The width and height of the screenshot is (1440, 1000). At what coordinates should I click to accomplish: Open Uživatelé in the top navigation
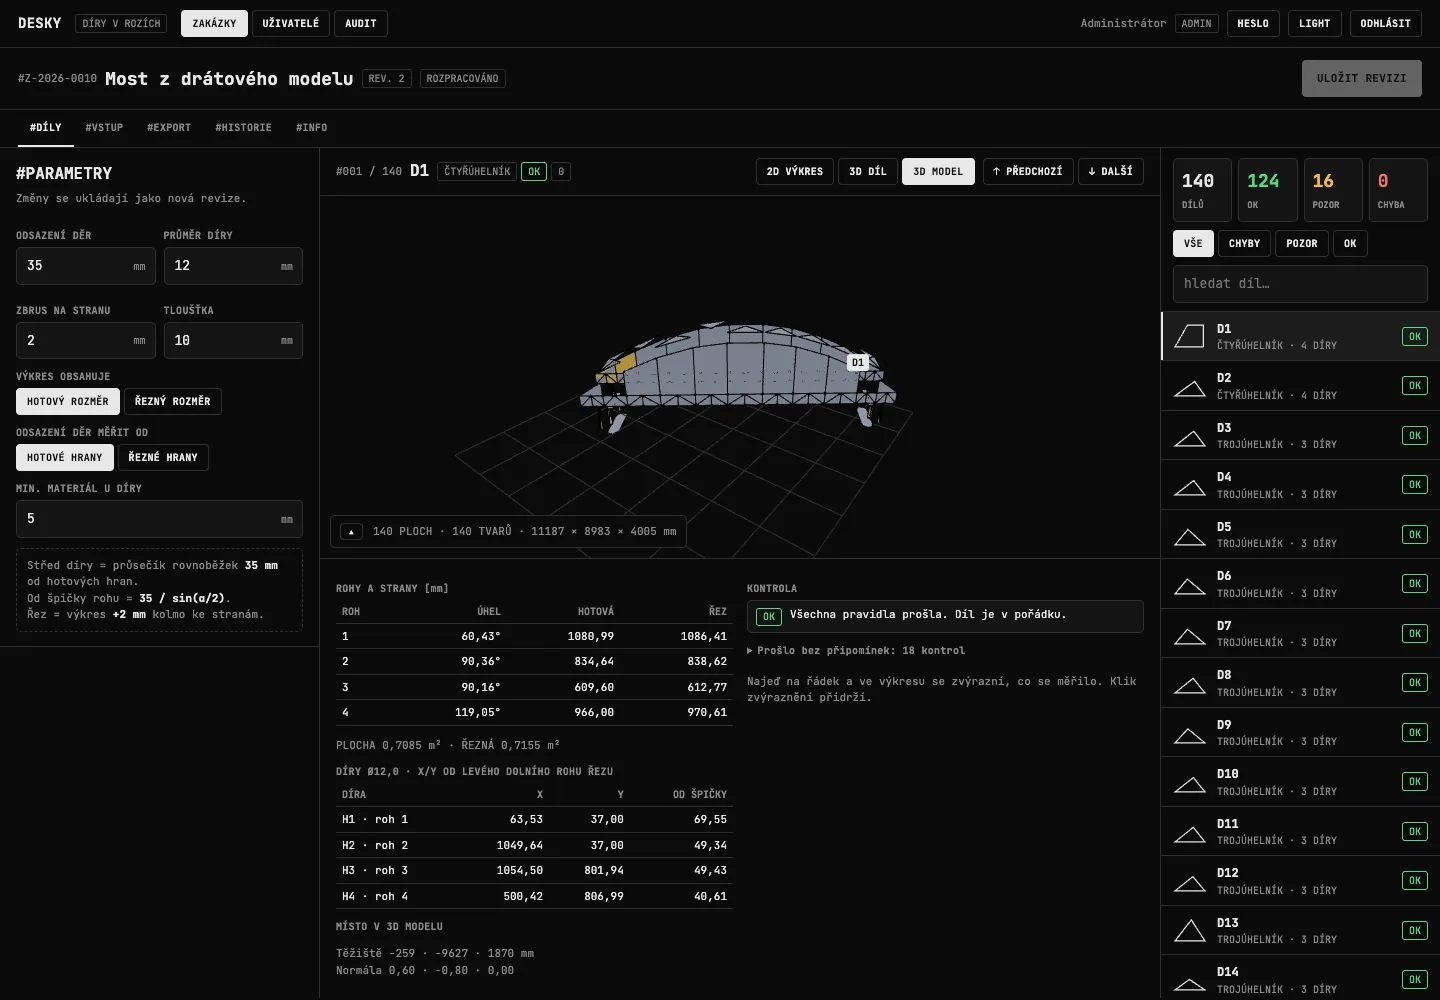[291, 23]
